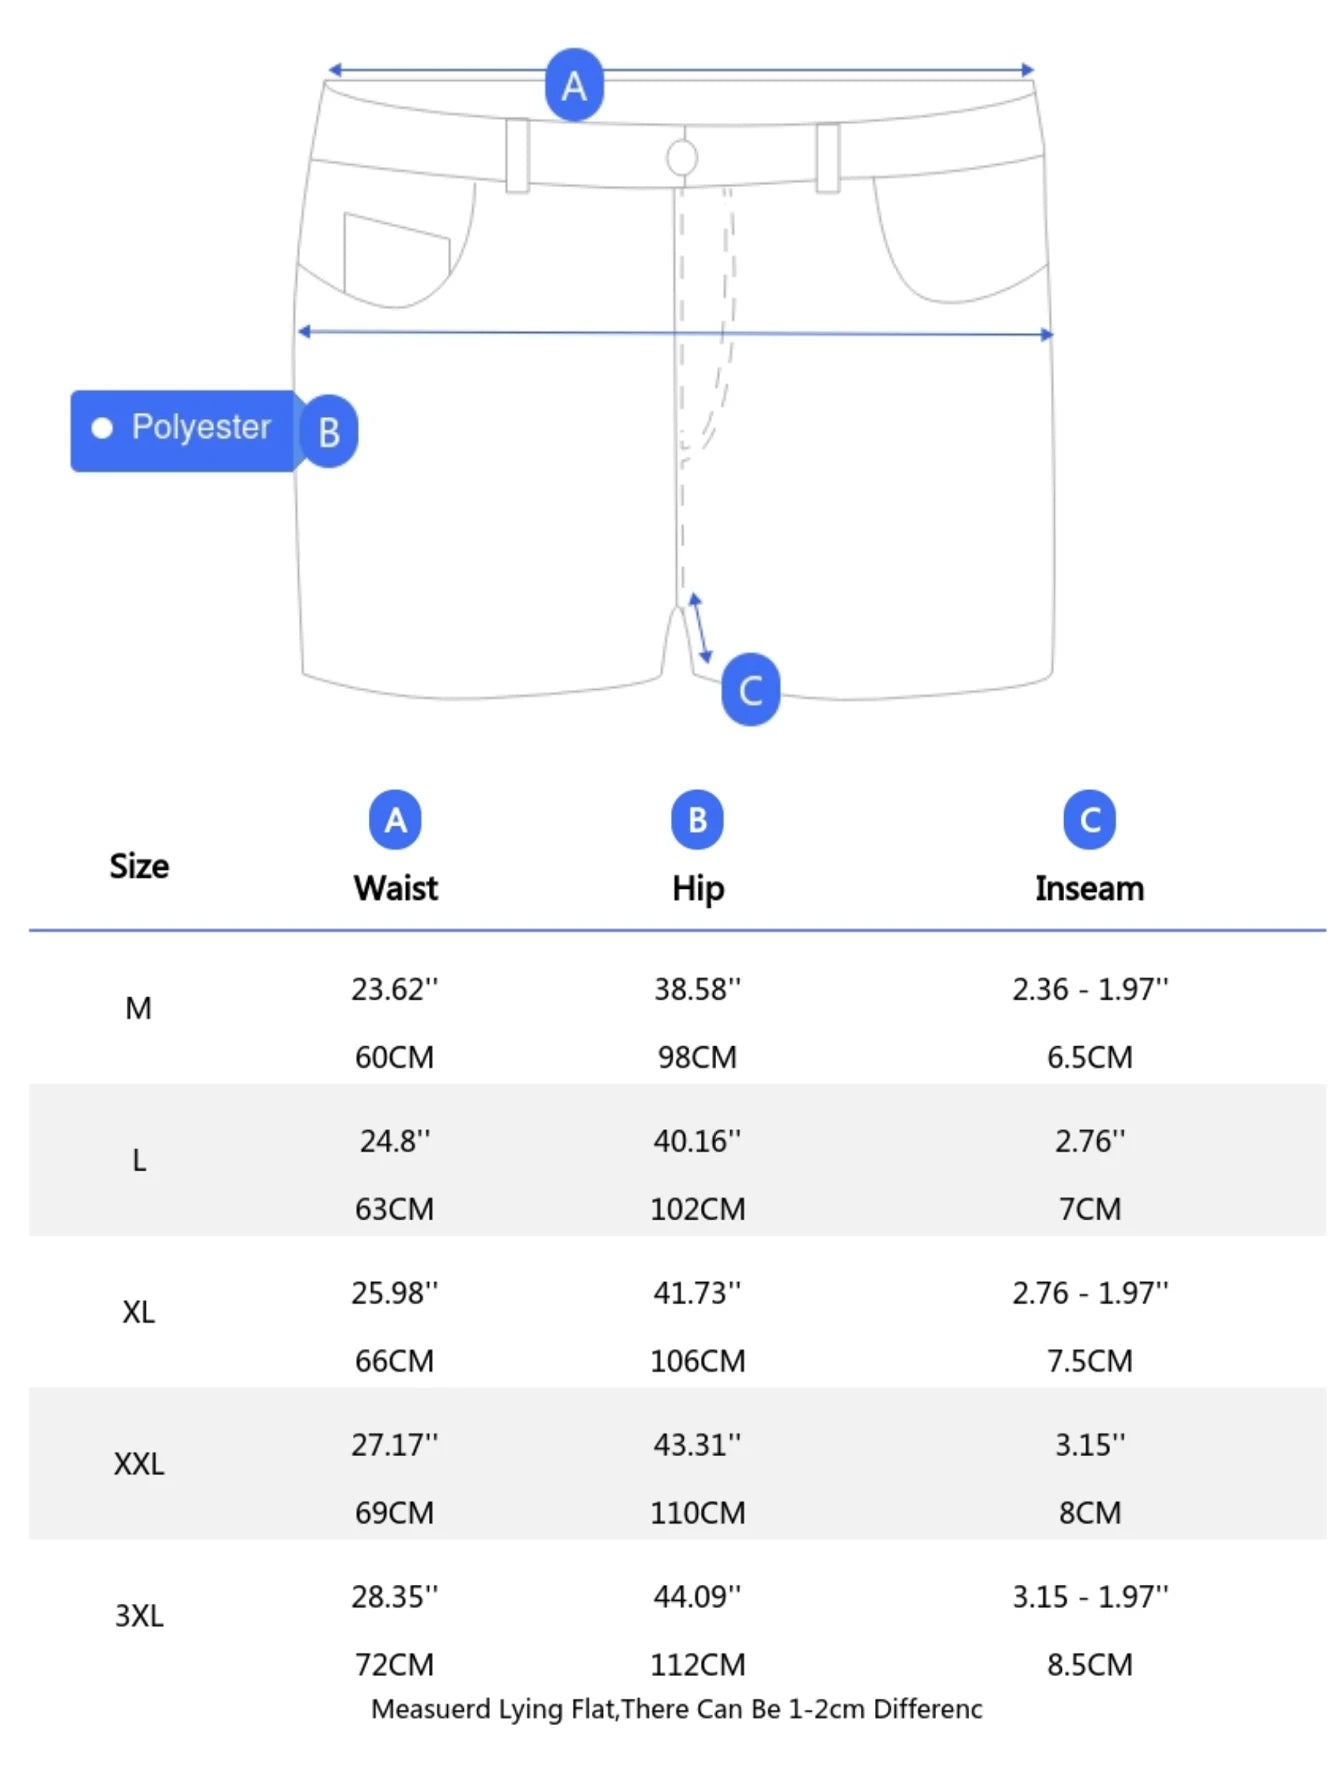Select the 3XL size row label
Viewport: 1340px width, 1785px height.
[x=139, y=1616]
